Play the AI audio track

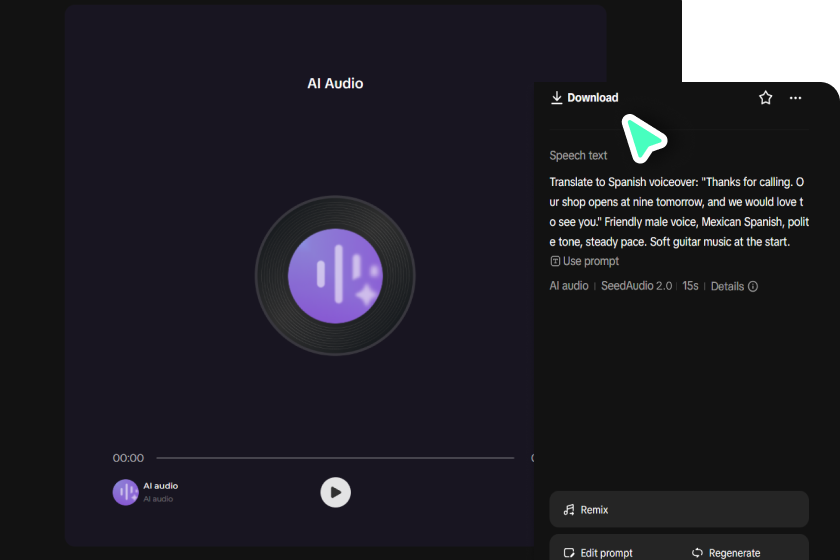pyautogui.click(x=335, y=492)
